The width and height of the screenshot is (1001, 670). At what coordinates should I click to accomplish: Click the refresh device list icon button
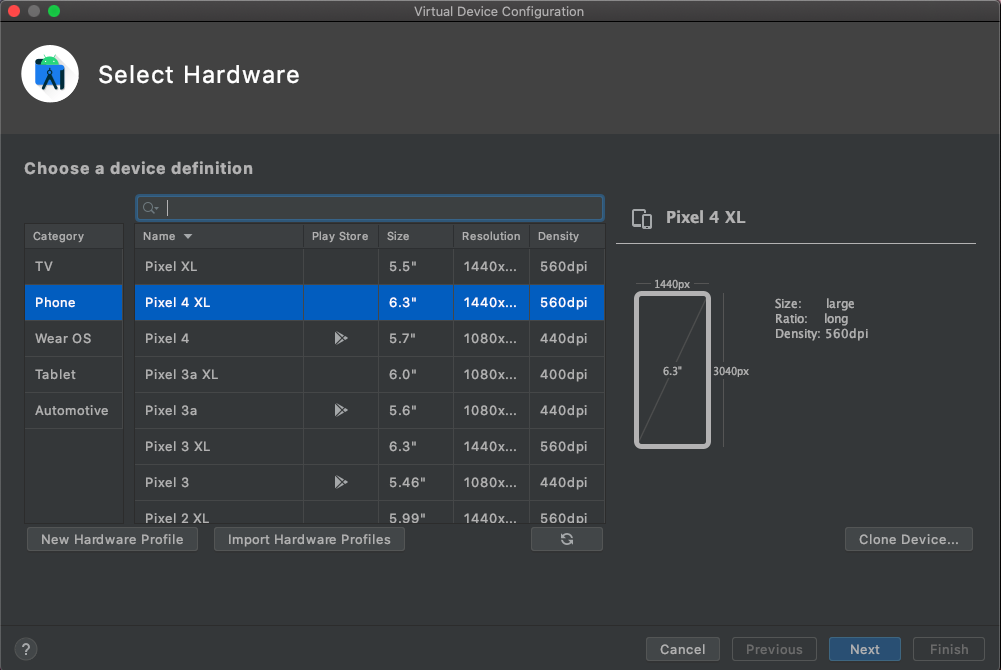pyautogui.click(x=567, y=539)
